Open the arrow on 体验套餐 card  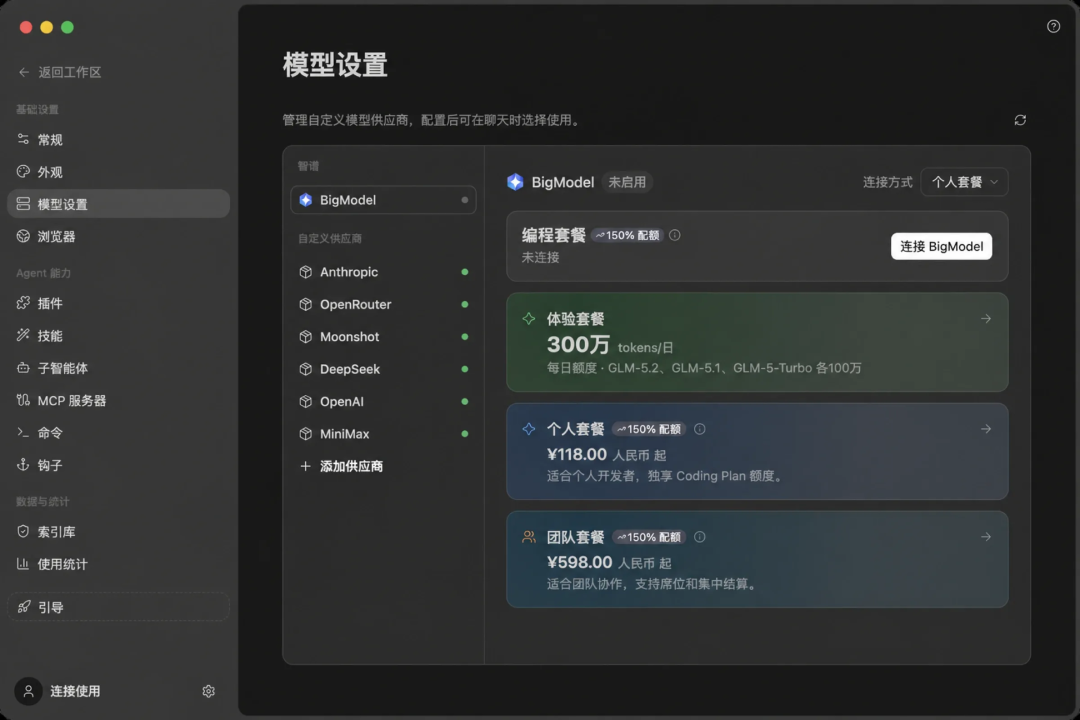(x=986, y=318)
